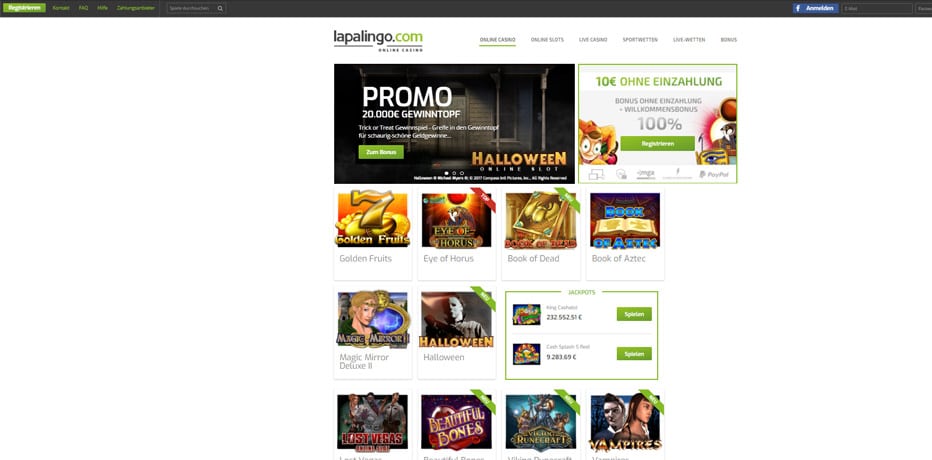
Task: Click the Cash Splash 5 Reel icon
Action: click(527, 354)
